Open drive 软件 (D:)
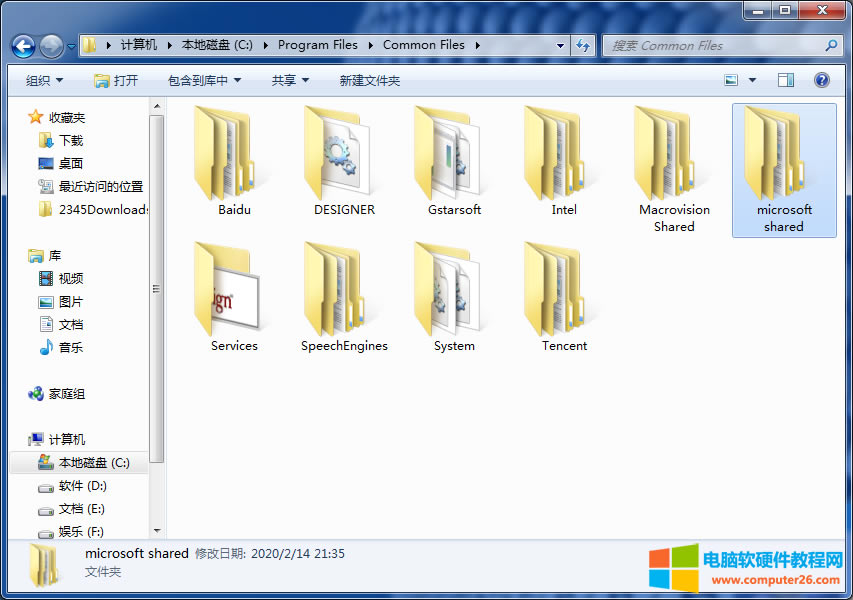This screenshot has width=853, height=600. pyautogui.click(x=72, y=486)
